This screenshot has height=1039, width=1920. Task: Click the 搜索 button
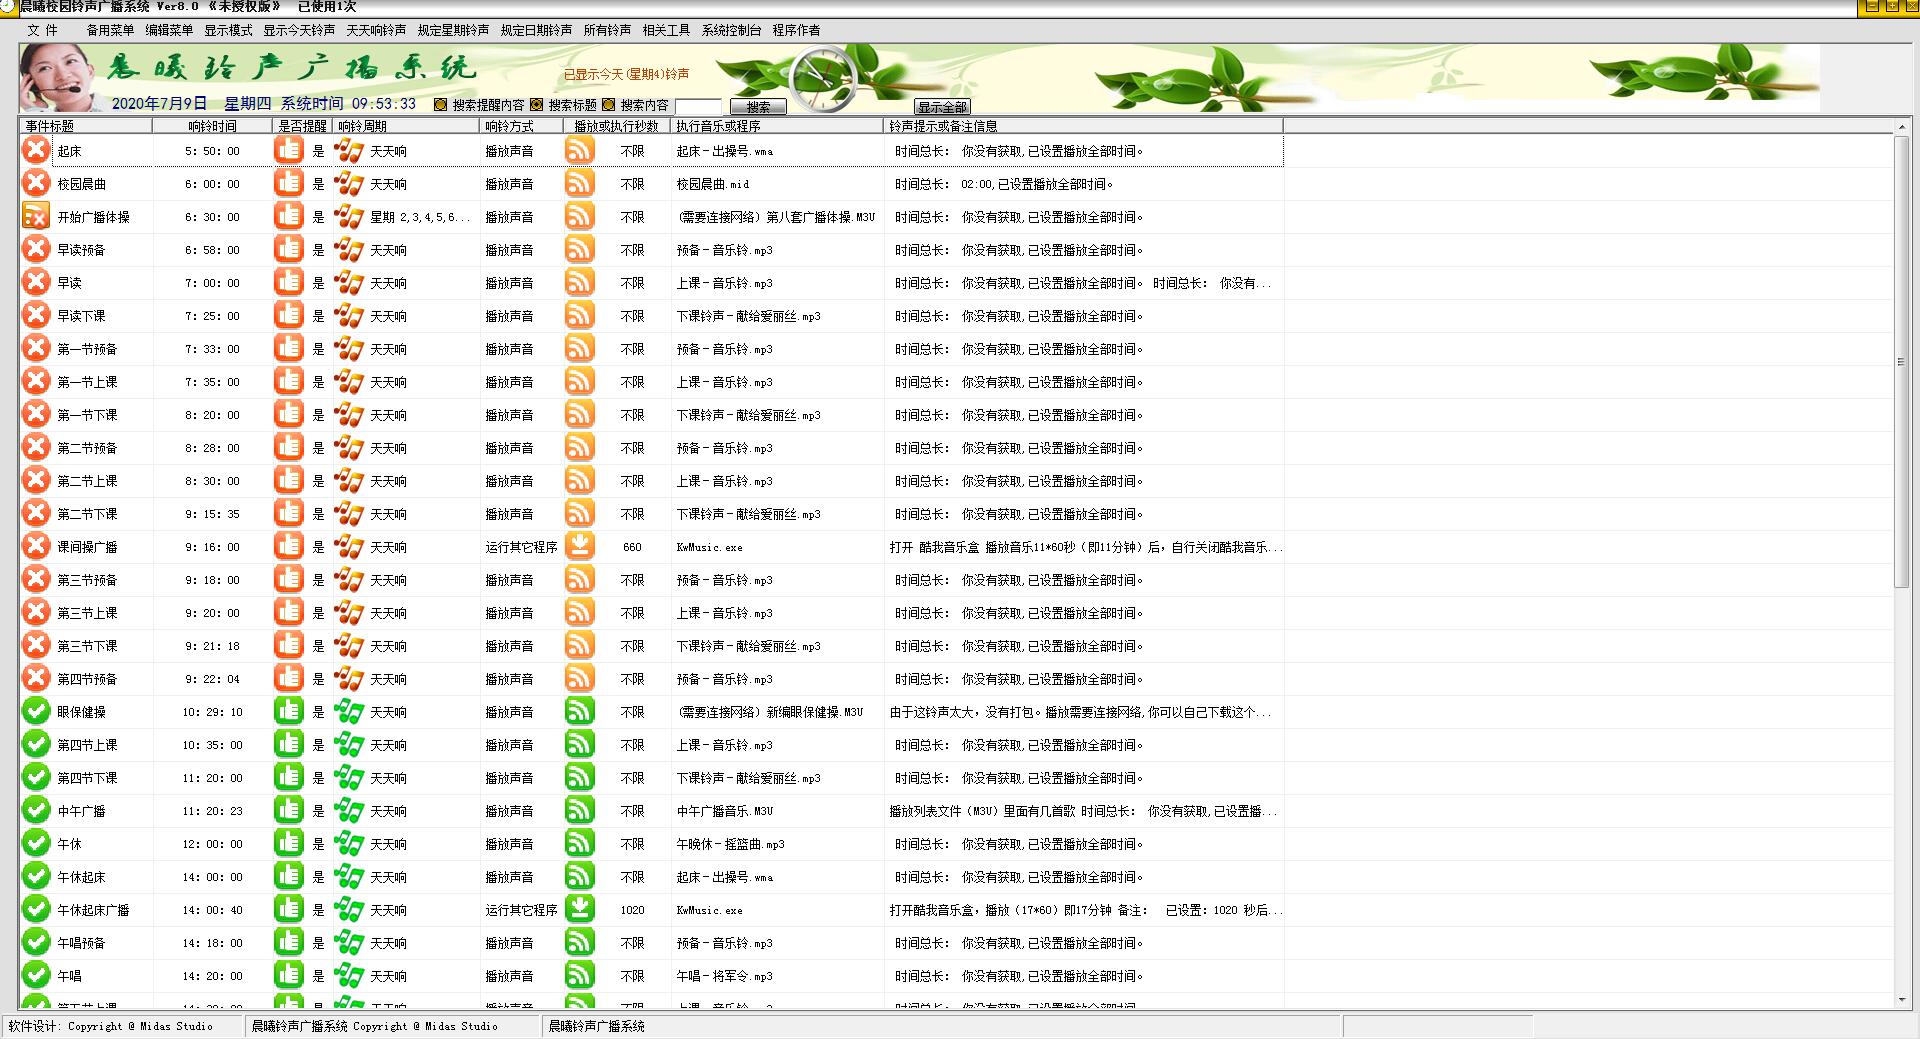tap(758, 107)
